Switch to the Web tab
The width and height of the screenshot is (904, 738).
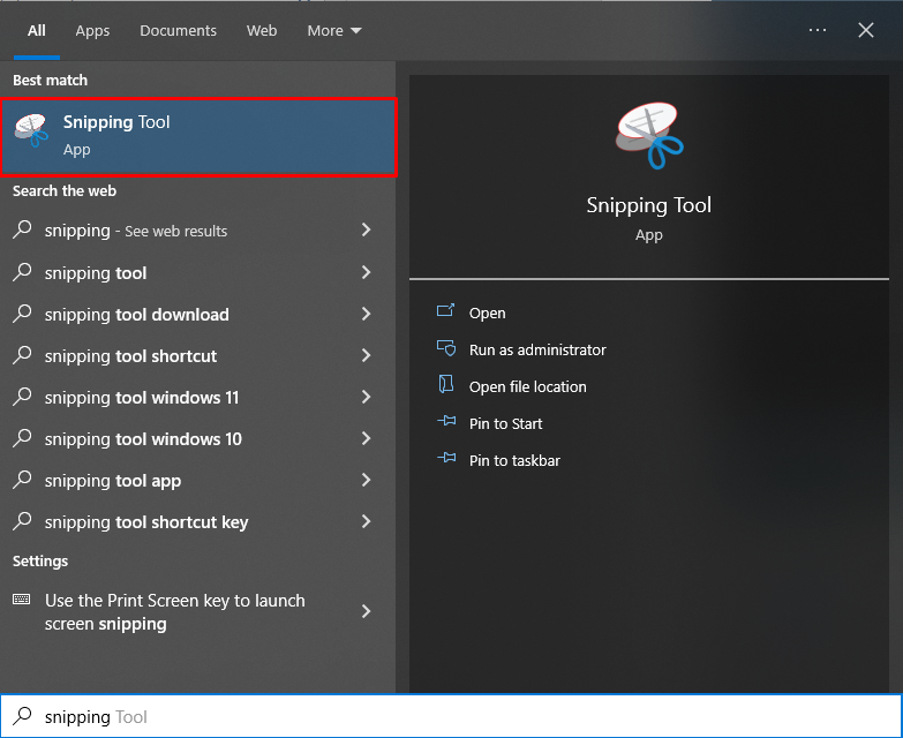point(262,31)
